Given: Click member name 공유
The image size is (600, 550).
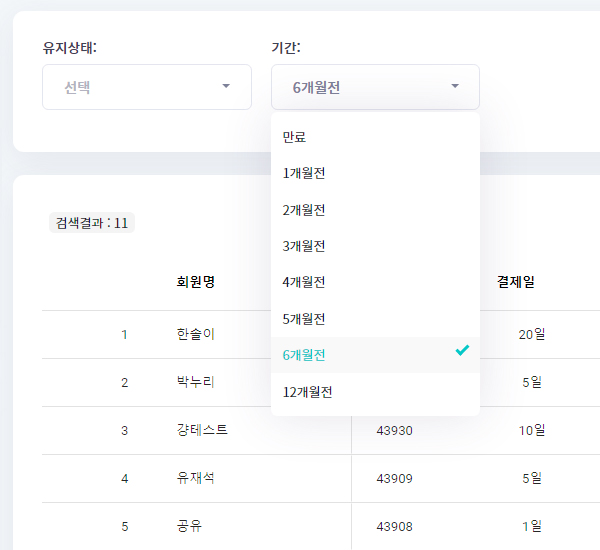Looking at the screenshot, I should 189,526.
